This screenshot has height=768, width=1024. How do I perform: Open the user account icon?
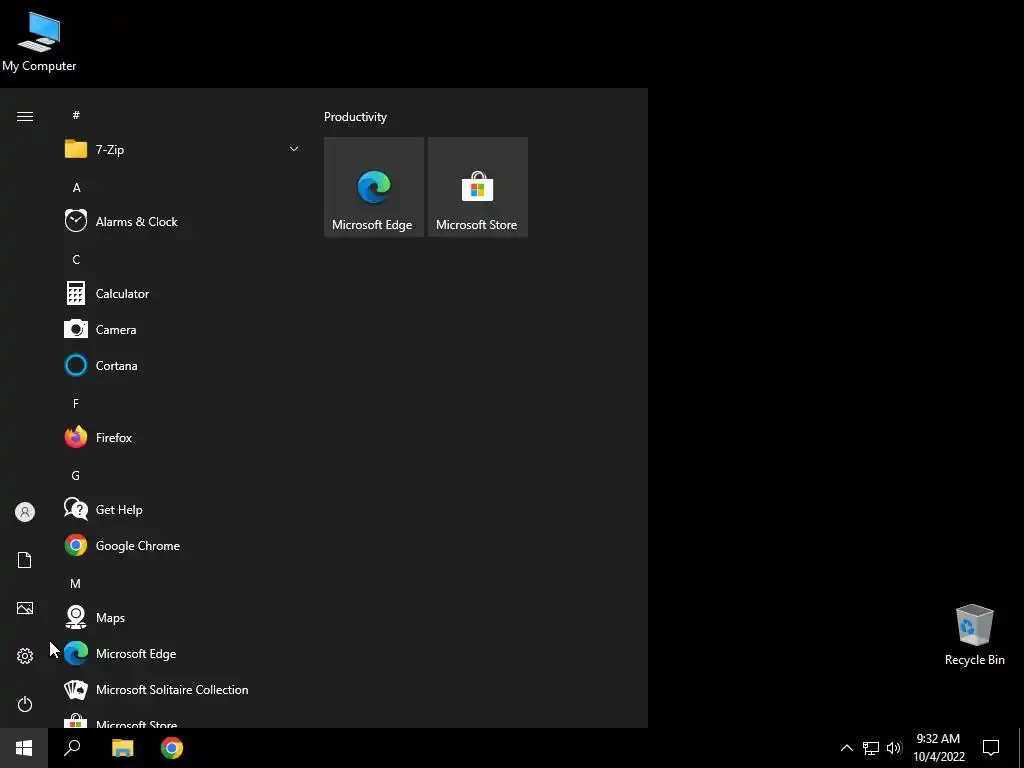click(x=25, y=512)
